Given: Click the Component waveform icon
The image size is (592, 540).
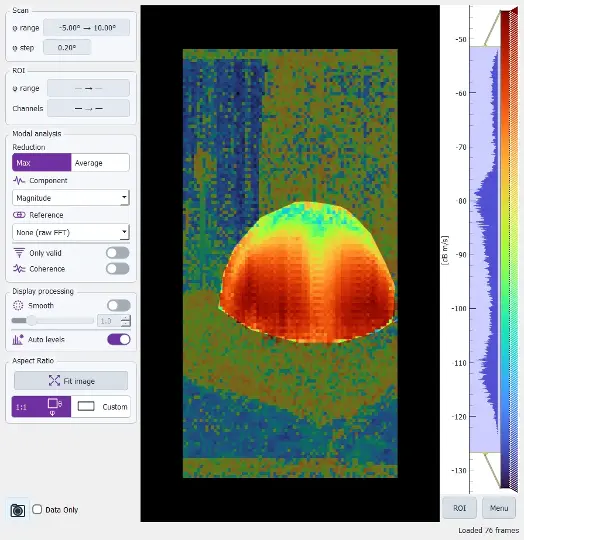Looking at the screenshot, I should (x=19, y=181).
